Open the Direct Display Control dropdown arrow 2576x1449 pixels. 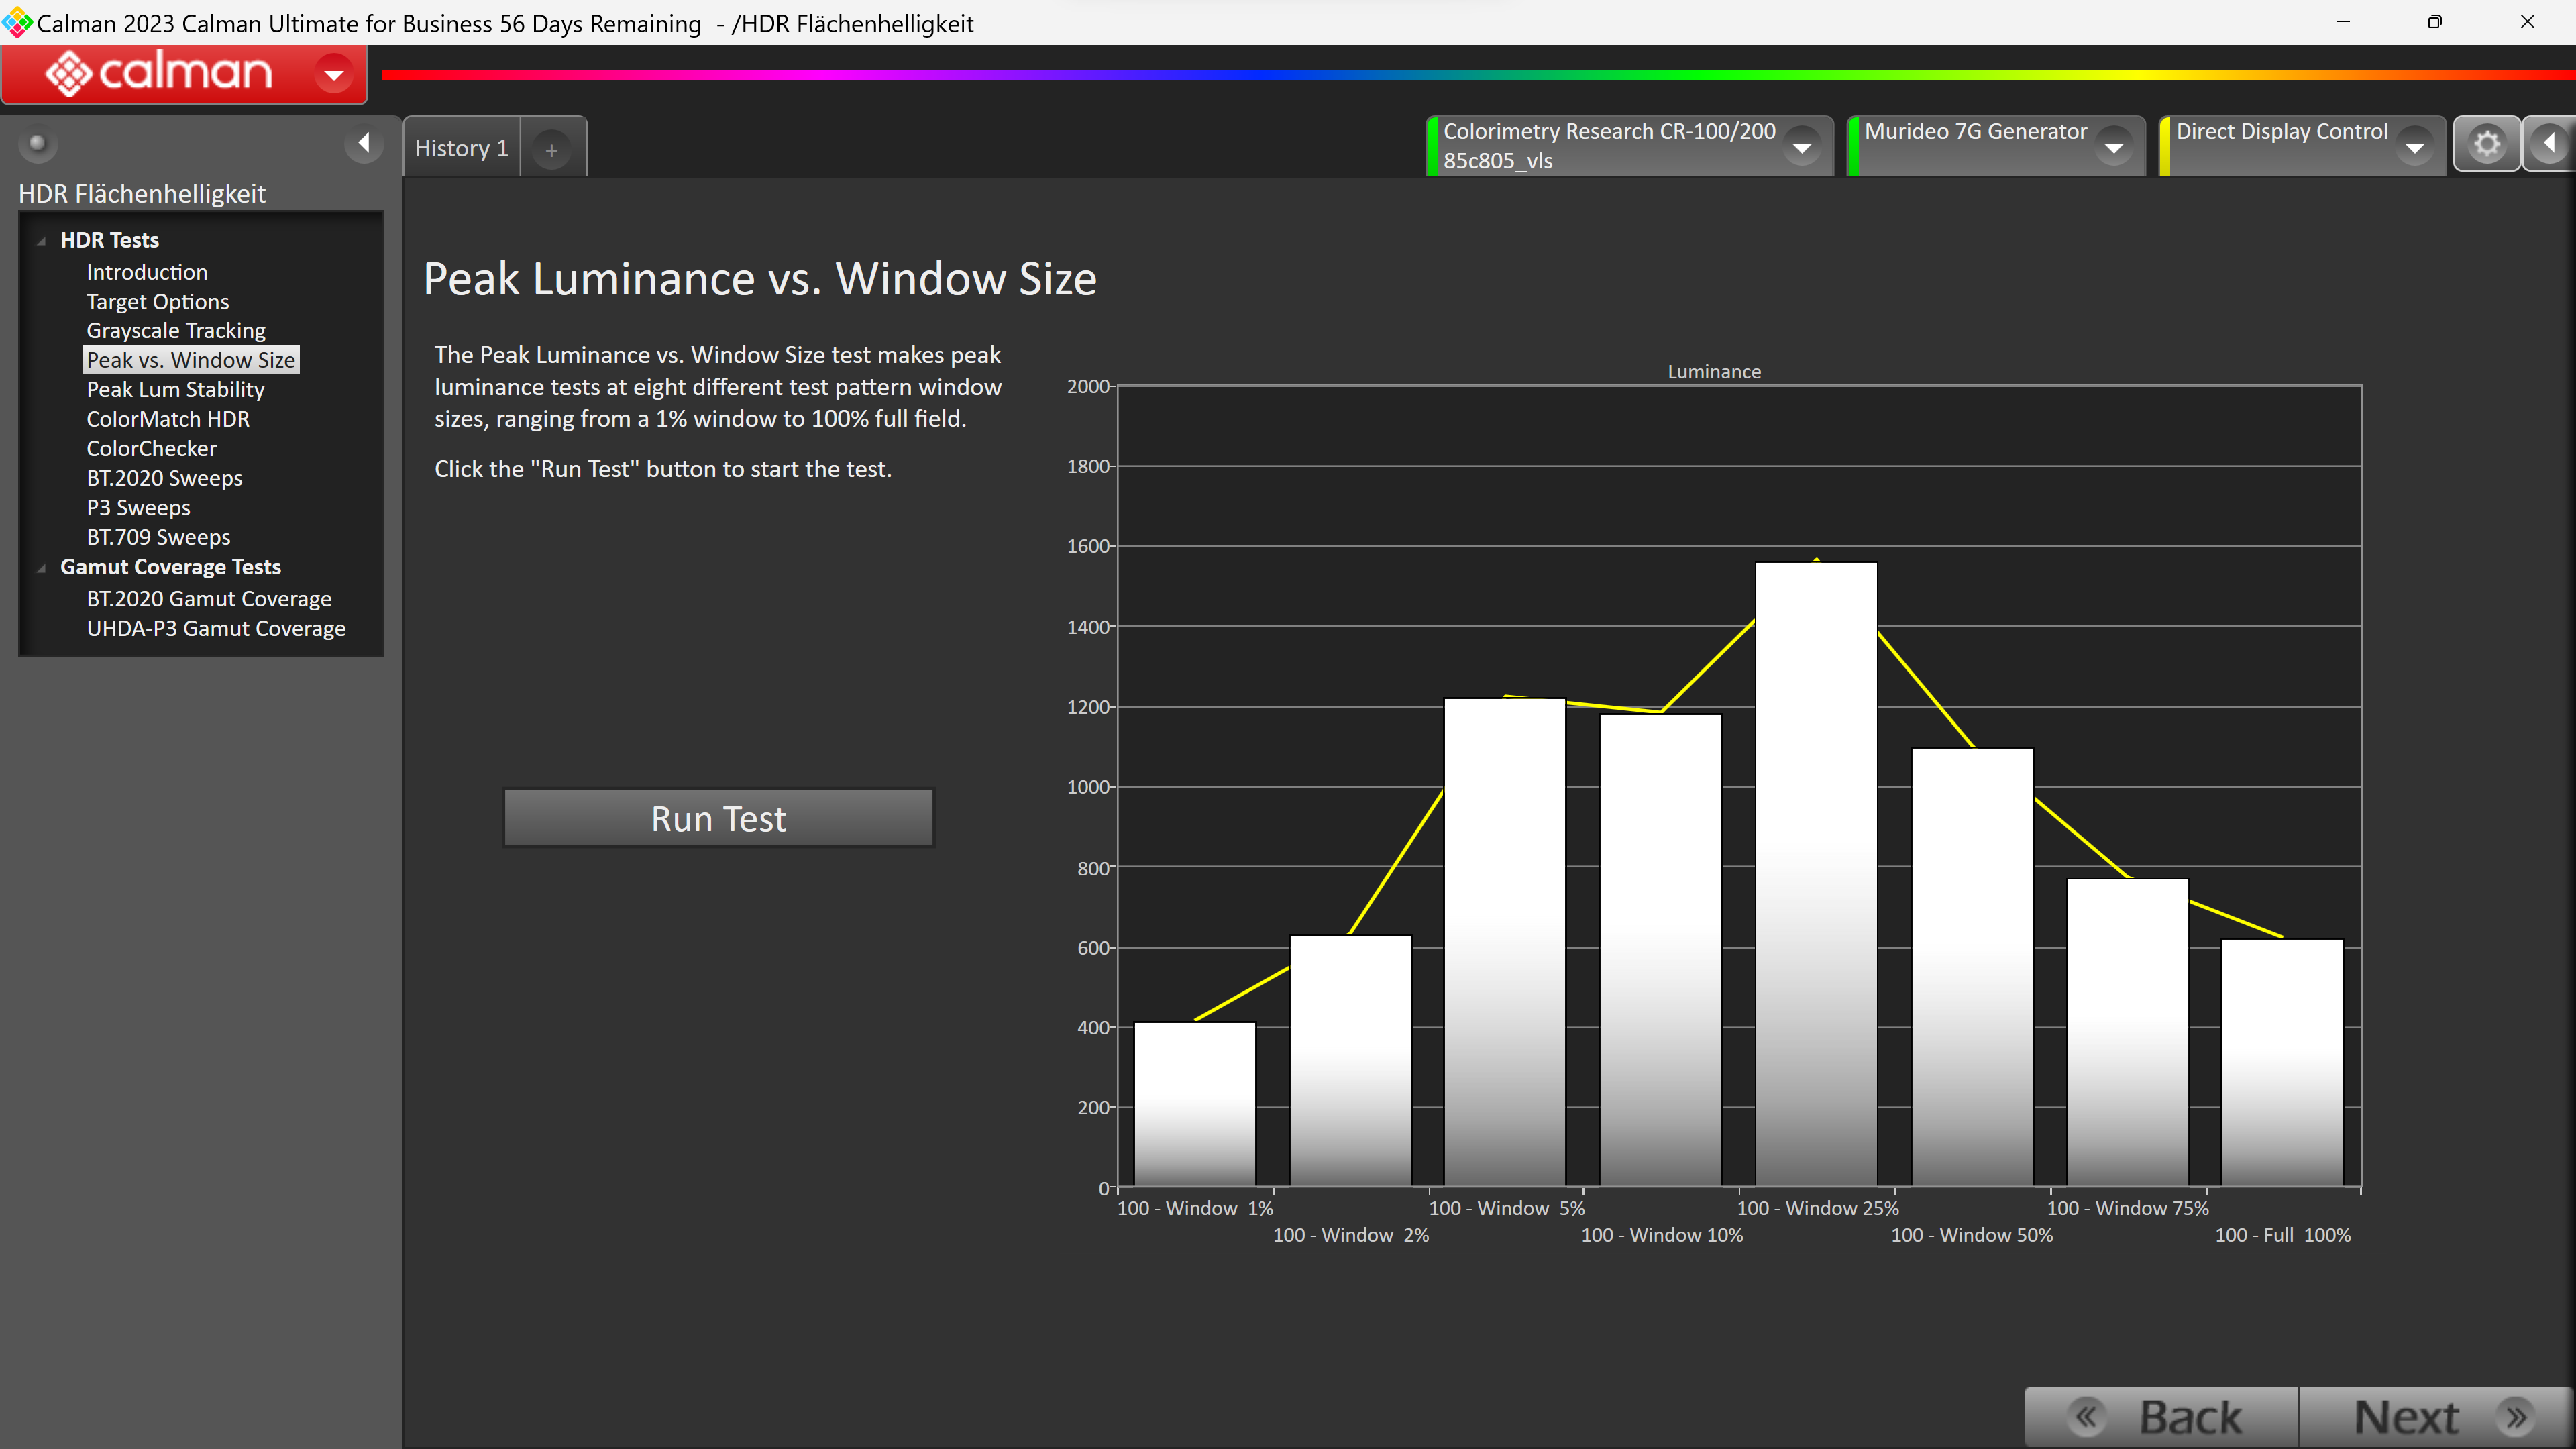[2415, 147]
